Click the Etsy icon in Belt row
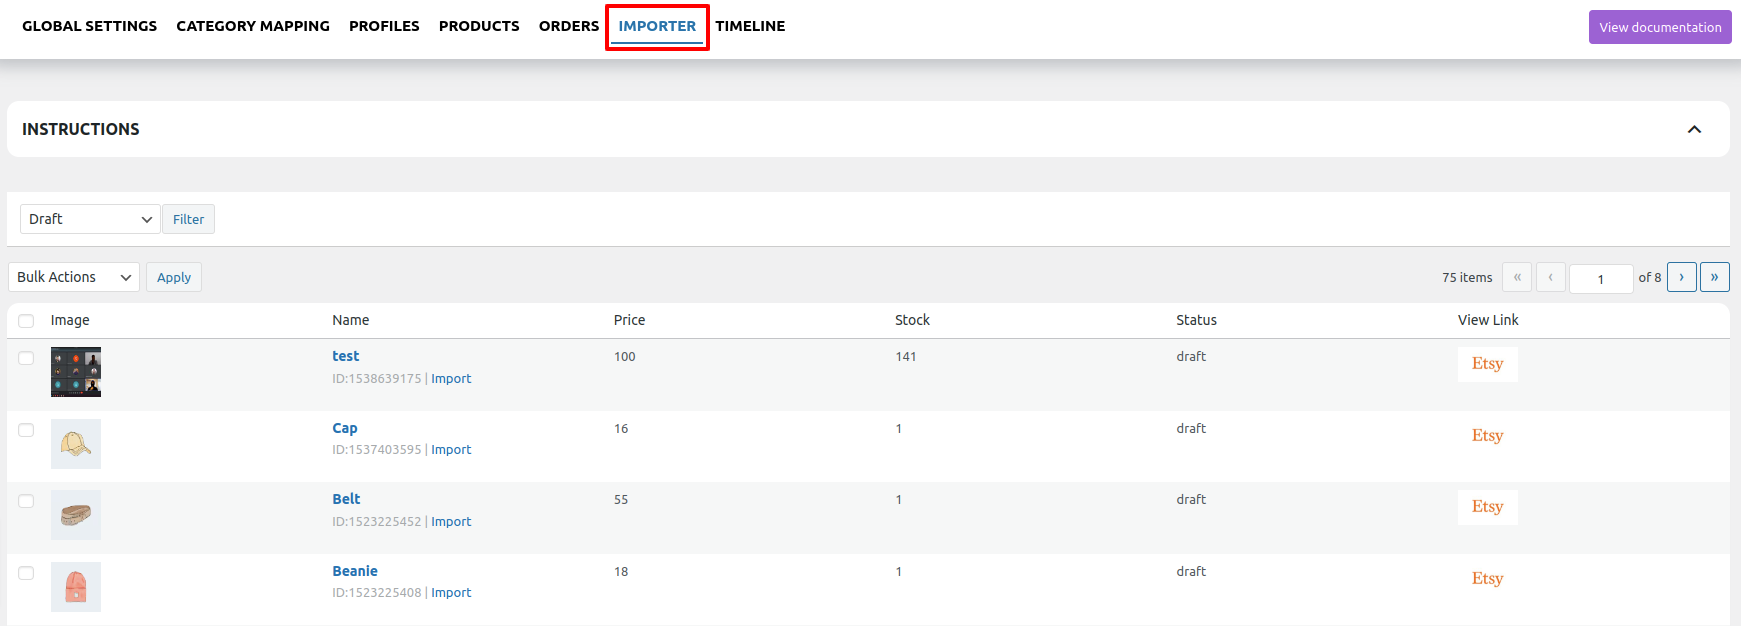The height and width of the screenshot is (626, 1741). (1487, 507)
